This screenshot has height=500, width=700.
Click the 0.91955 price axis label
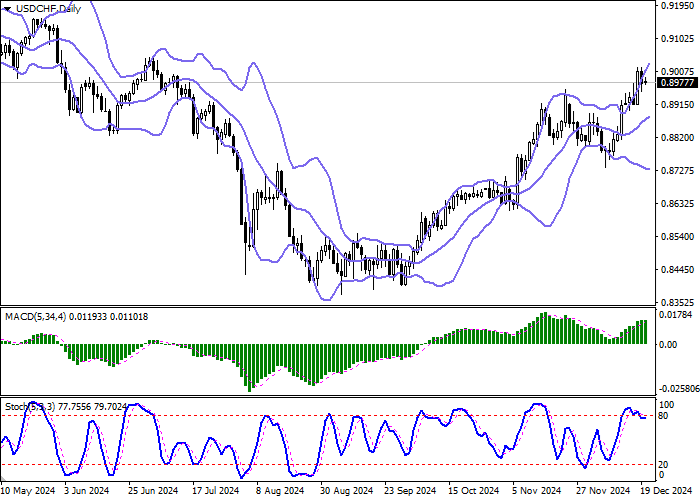tap(676, 6)
